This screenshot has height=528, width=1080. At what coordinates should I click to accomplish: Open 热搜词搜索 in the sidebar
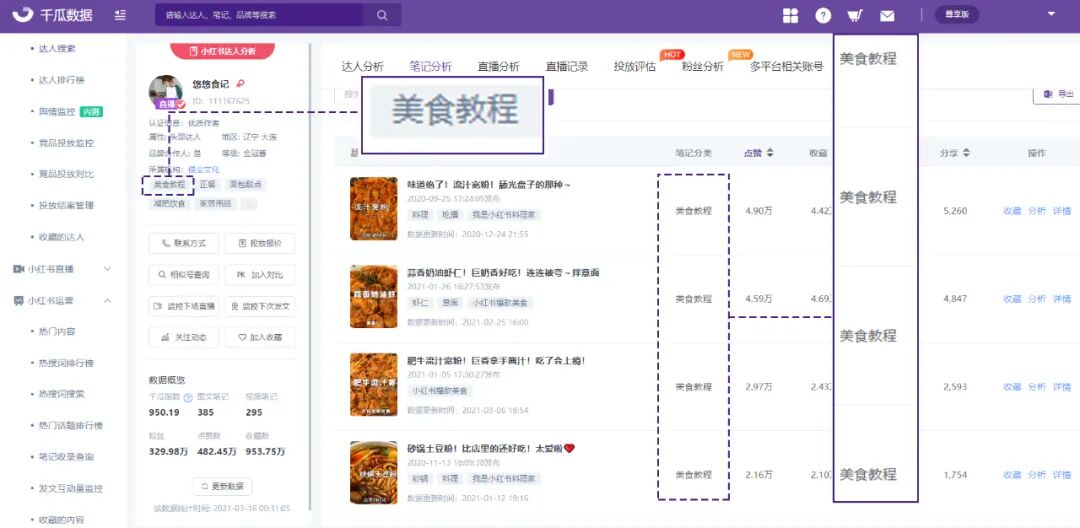(61, 394)
